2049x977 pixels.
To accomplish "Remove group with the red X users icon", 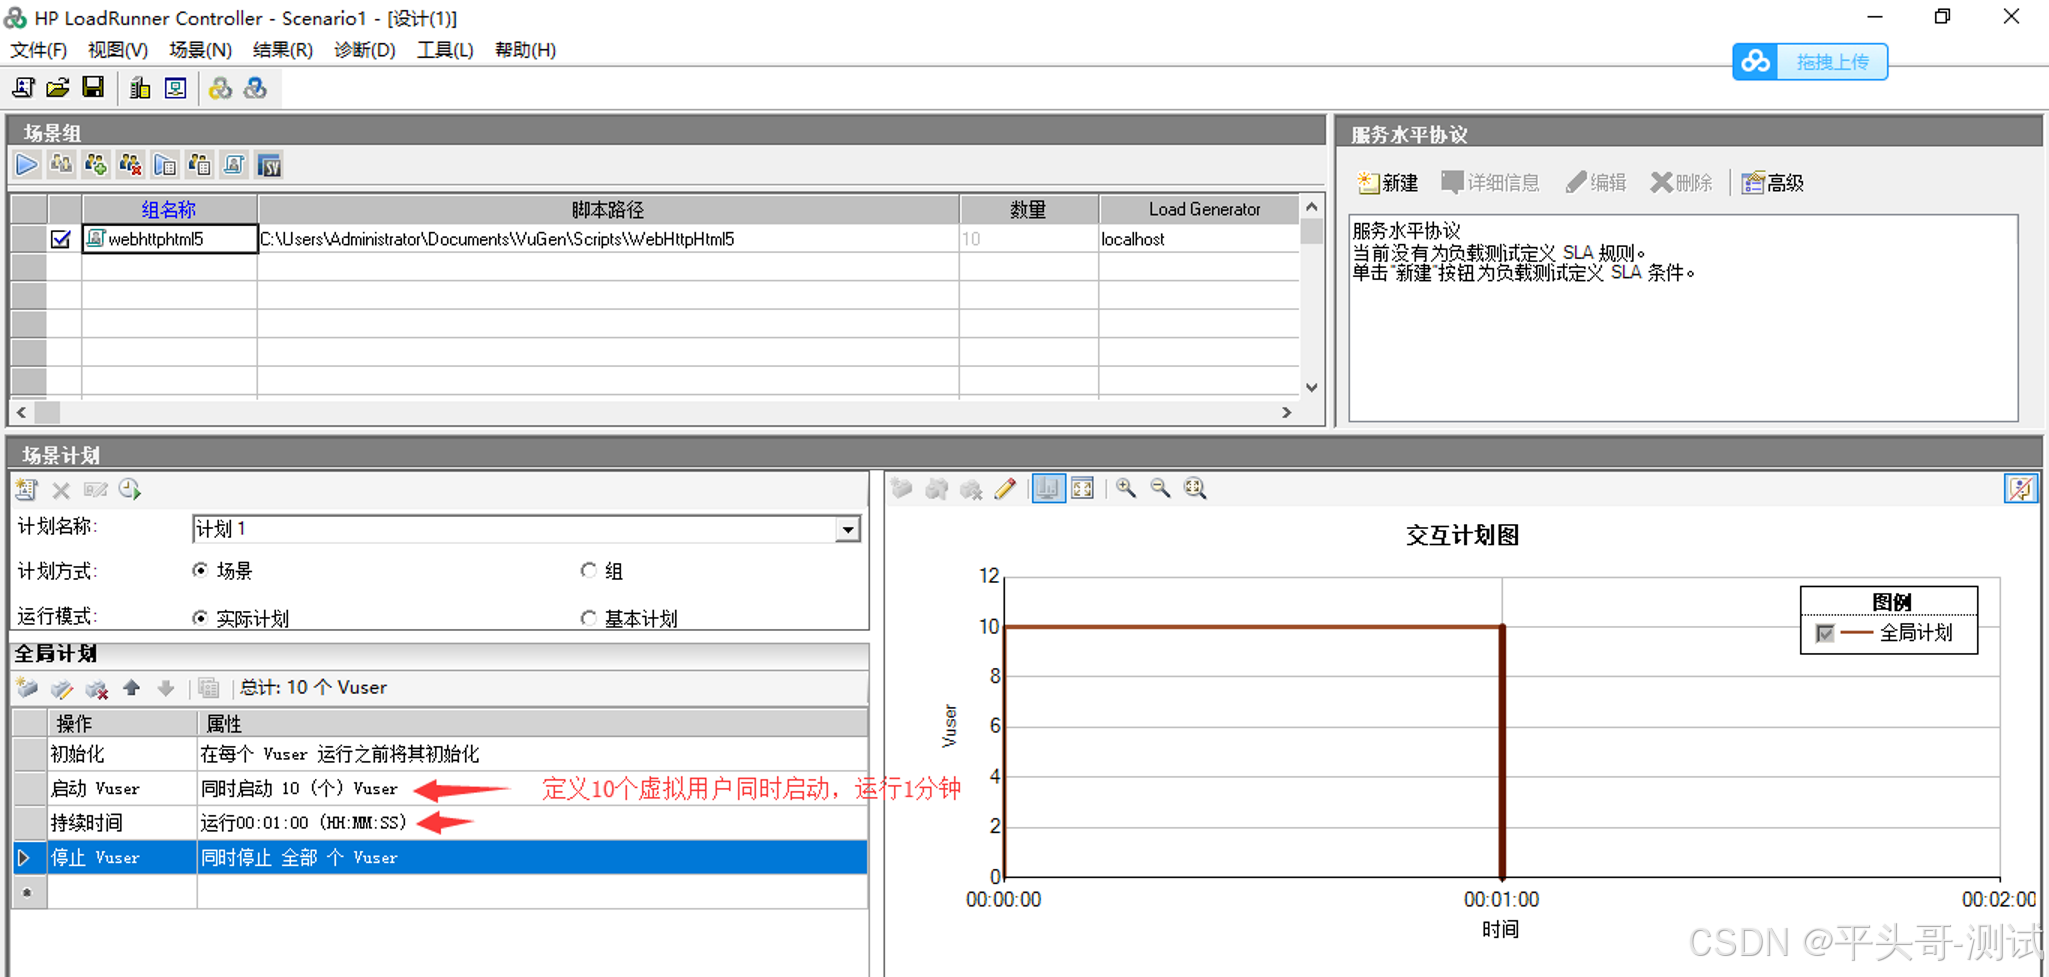I will (x=130, y=164).
